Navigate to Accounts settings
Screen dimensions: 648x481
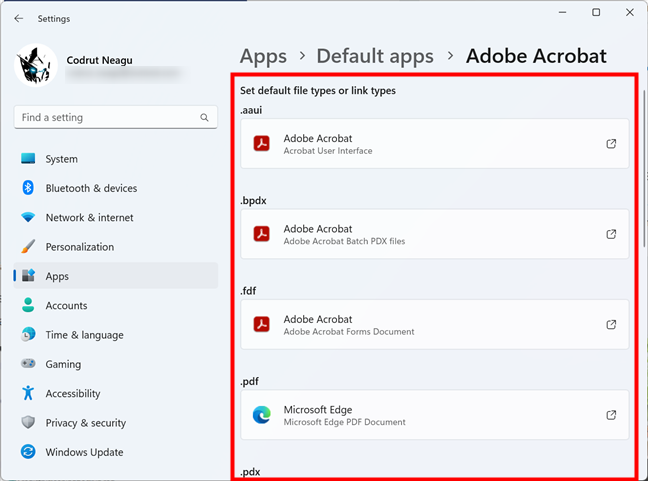[x=66, y=306]
